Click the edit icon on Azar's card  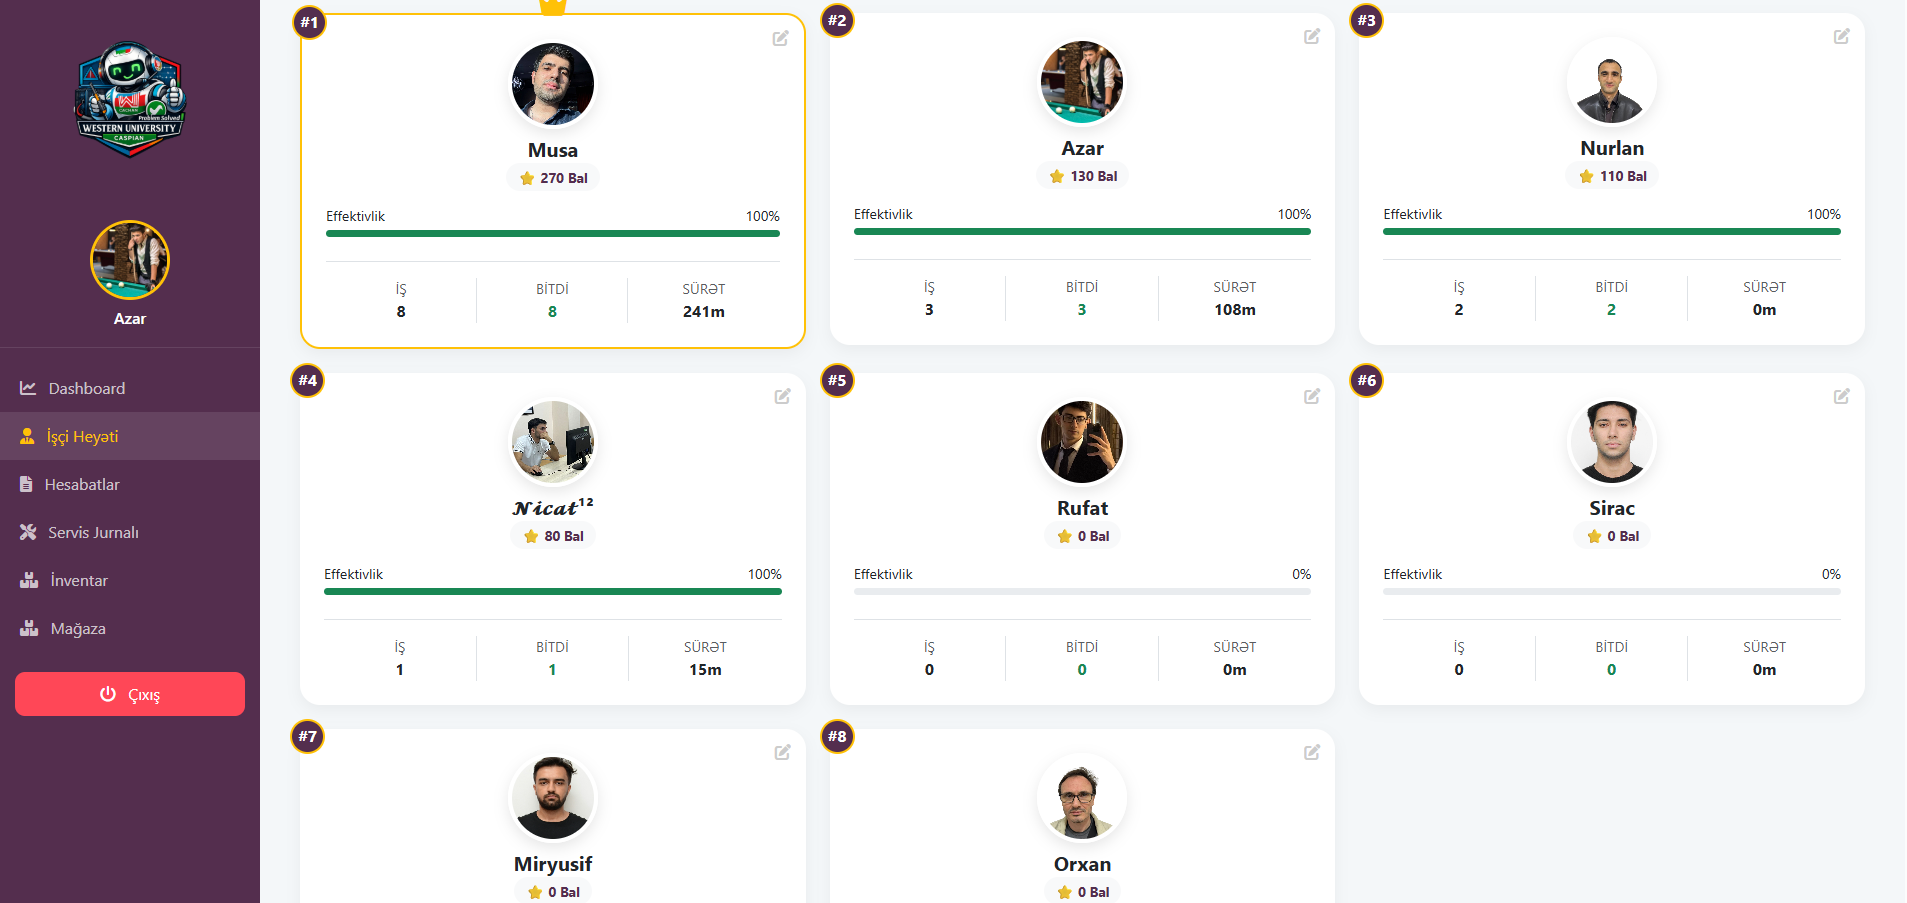click(x=1311, y=37)
